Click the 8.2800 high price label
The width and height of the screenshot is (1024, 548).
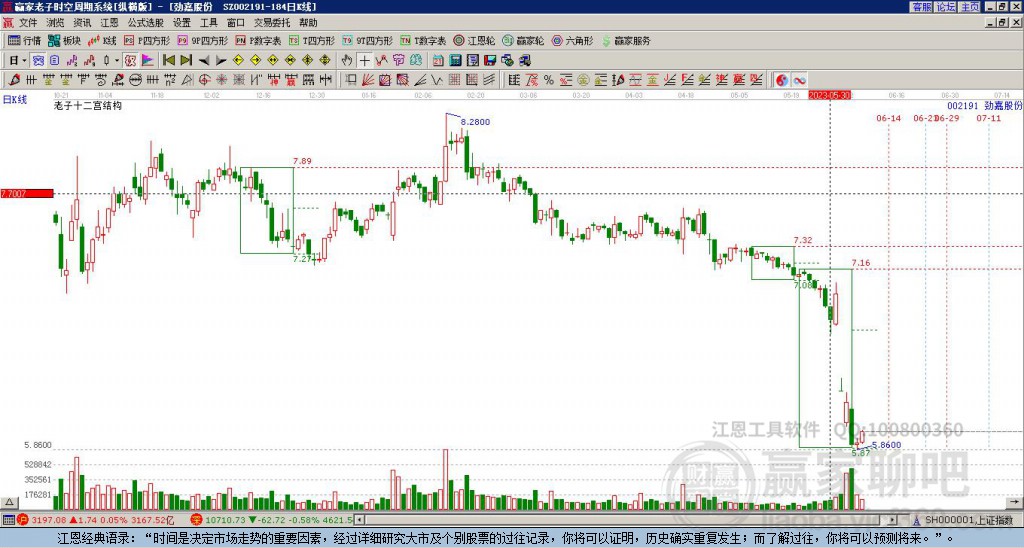475,122
